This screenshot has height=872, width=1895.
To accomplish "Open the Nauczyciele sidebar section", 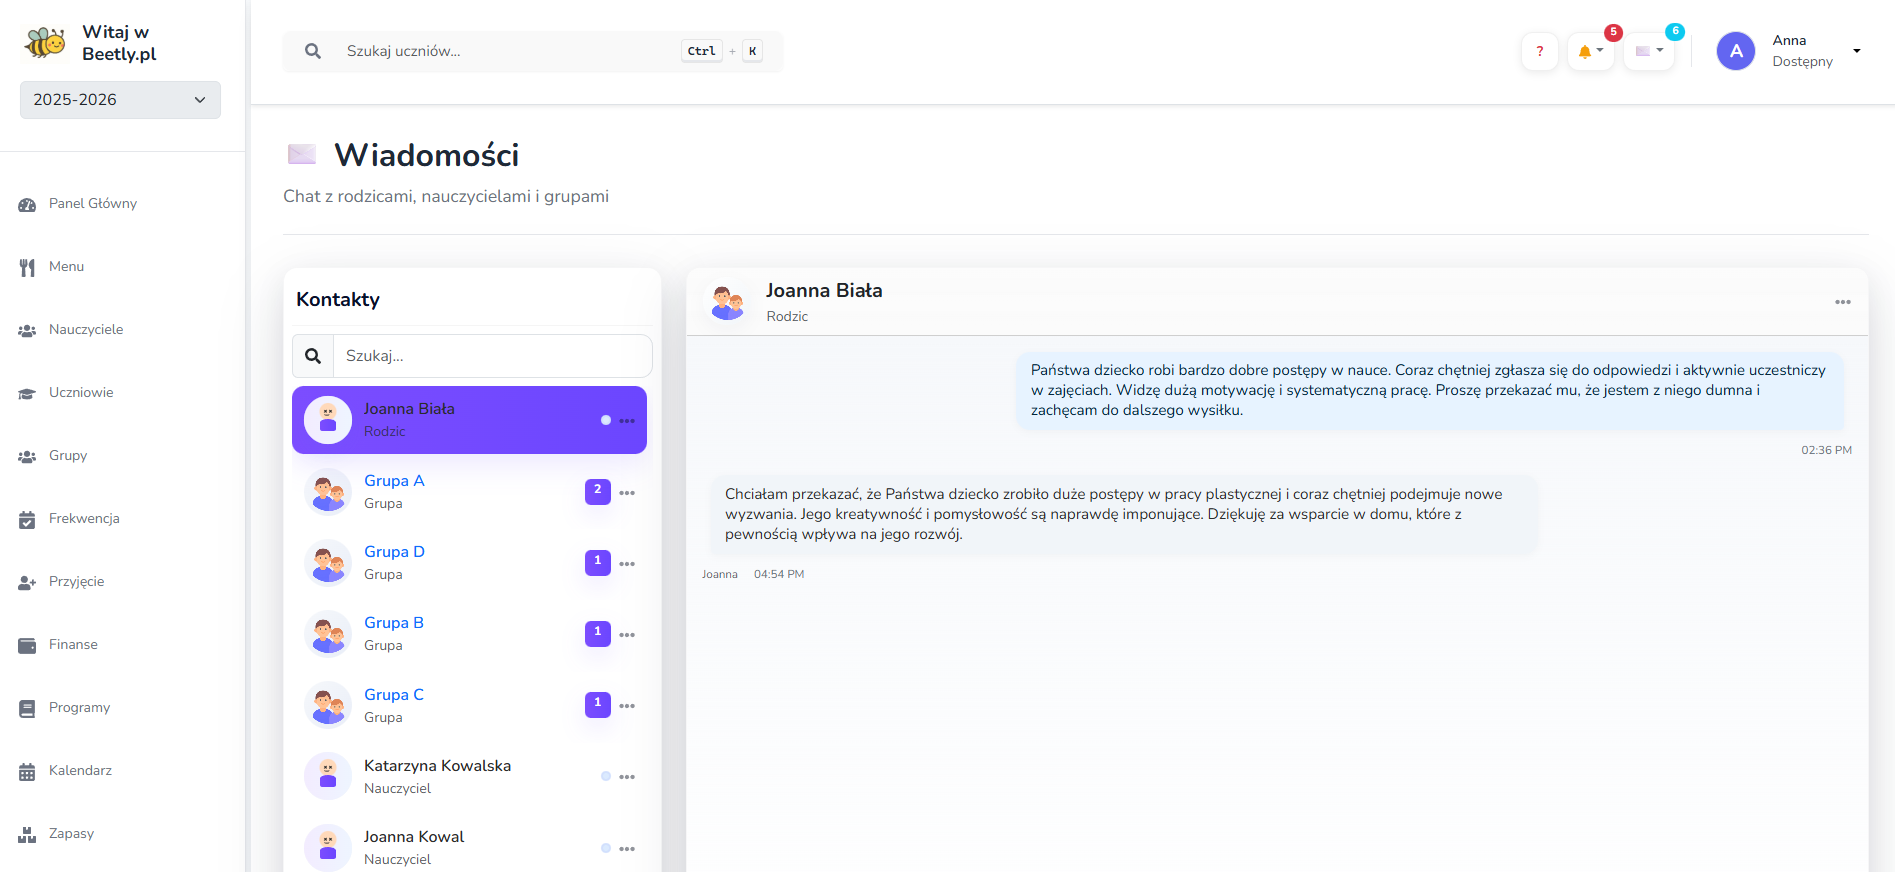I will tap(86, 330).
